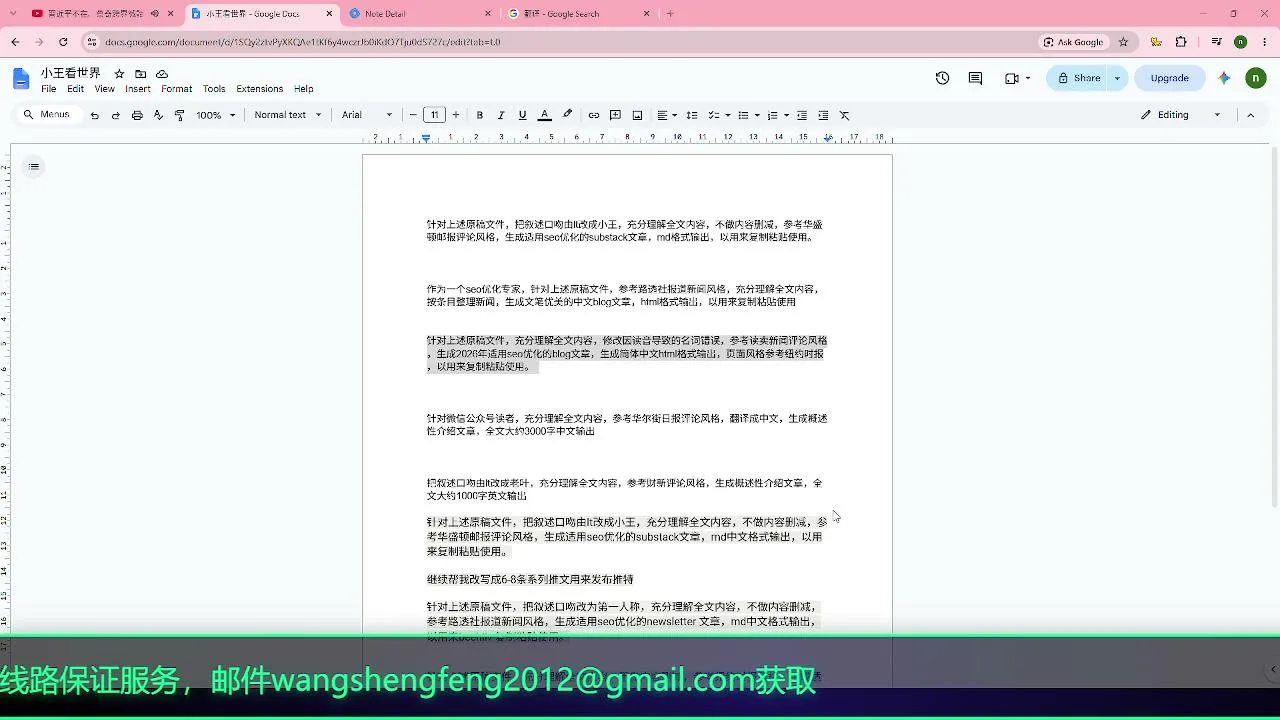The height and width of the screenshot is (720, 1280).
Task: Select the Paint format roller tool
Action: click(179, 115)
